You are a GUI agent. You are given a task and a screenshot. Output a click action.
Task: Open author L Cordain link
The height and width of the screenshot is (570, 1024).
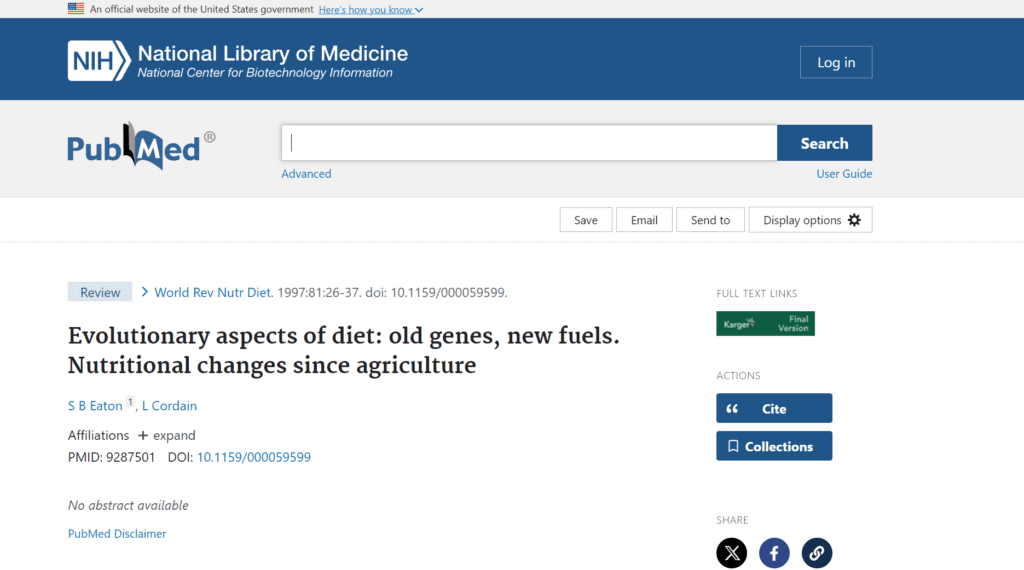point(169,405)
